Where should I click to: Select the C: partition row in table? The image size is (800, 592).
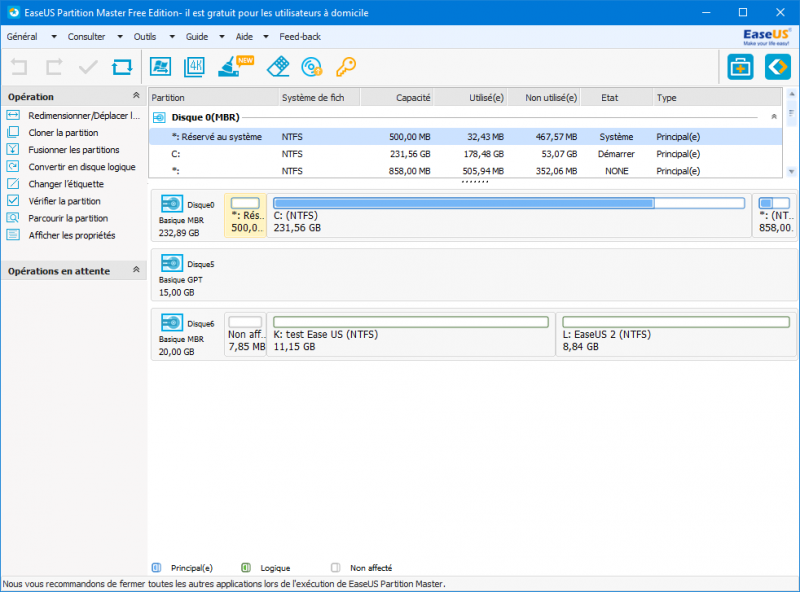465,154
